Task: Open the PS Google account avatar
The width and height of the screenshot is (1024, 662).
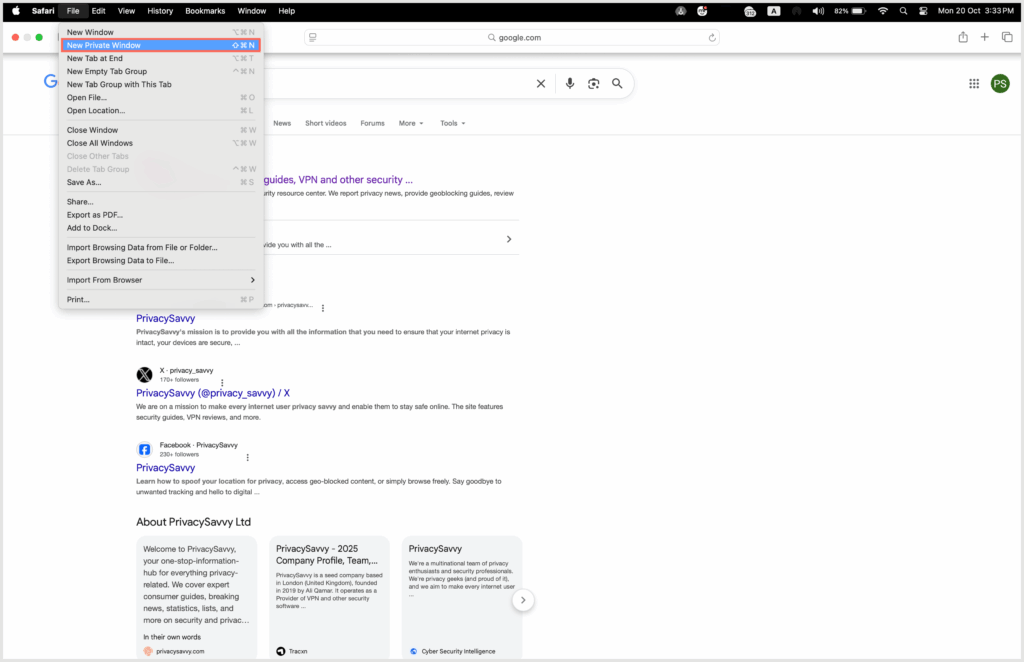Action: (1000, 84)
